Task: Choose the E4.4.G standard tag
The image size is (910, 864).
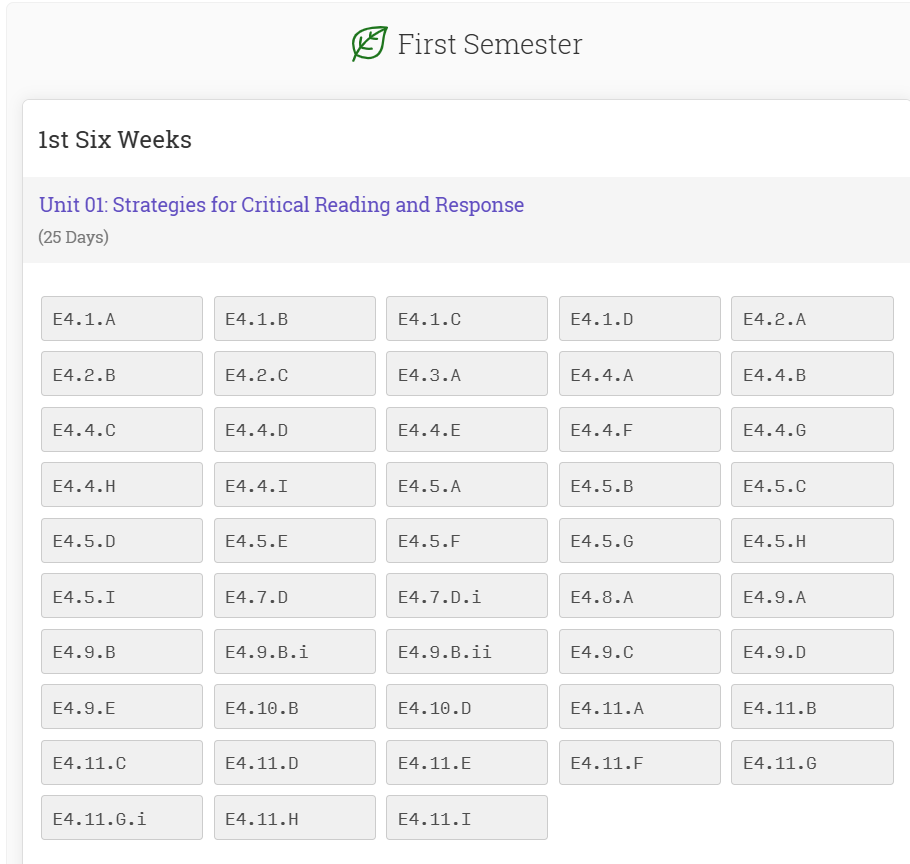Action: click(x=812, y=430)
